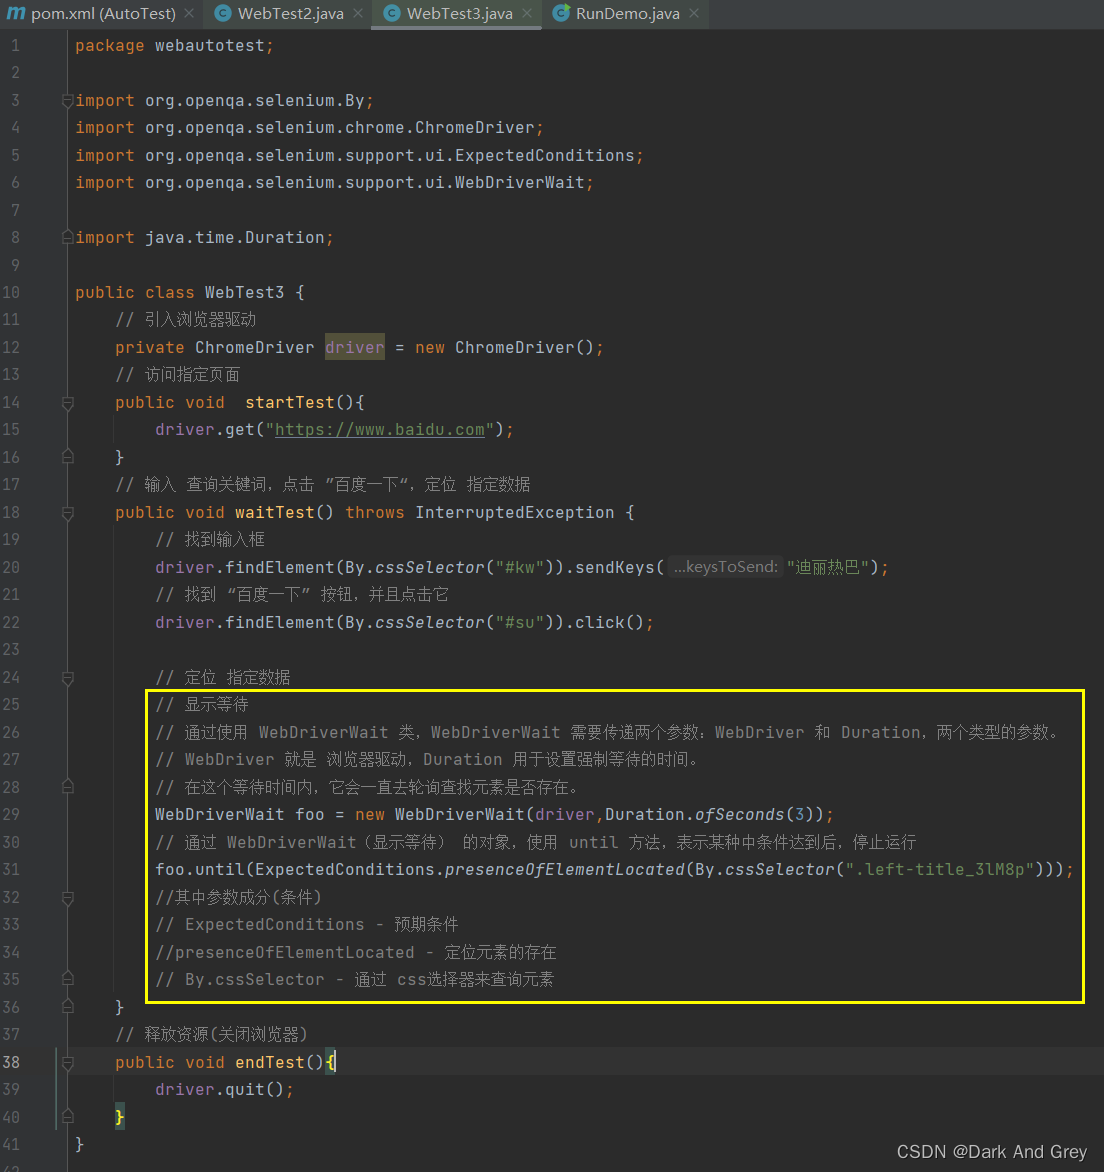Screen dimensions: 1104x1172
Task: Click driver.quit() on line 39
Action: tap(224, 1090)
